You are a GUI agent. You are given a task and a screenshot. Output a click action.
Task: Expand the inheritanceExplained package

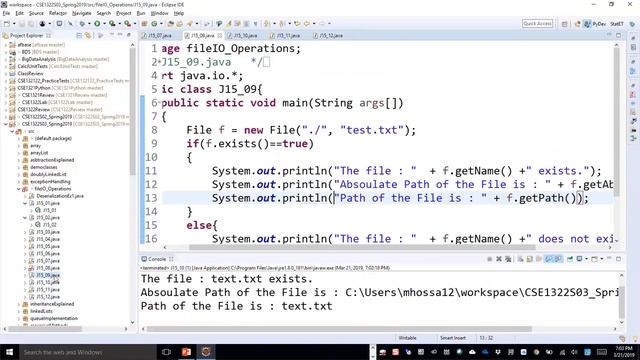(19, 304)
